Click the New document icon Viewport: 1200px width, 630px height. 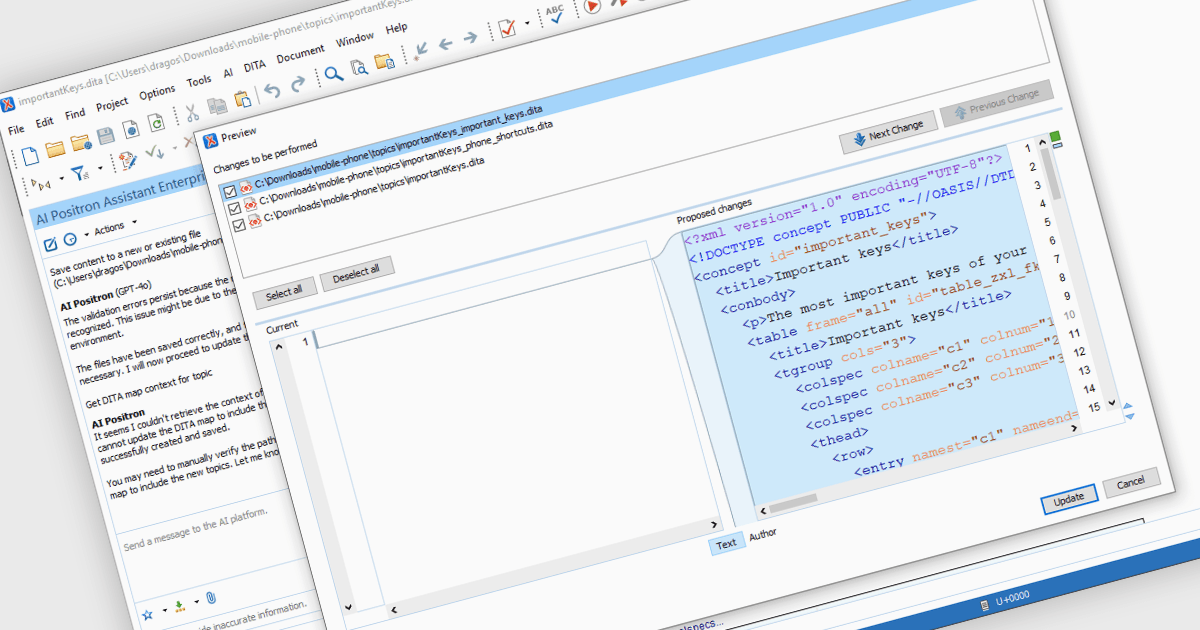(31, 154)
